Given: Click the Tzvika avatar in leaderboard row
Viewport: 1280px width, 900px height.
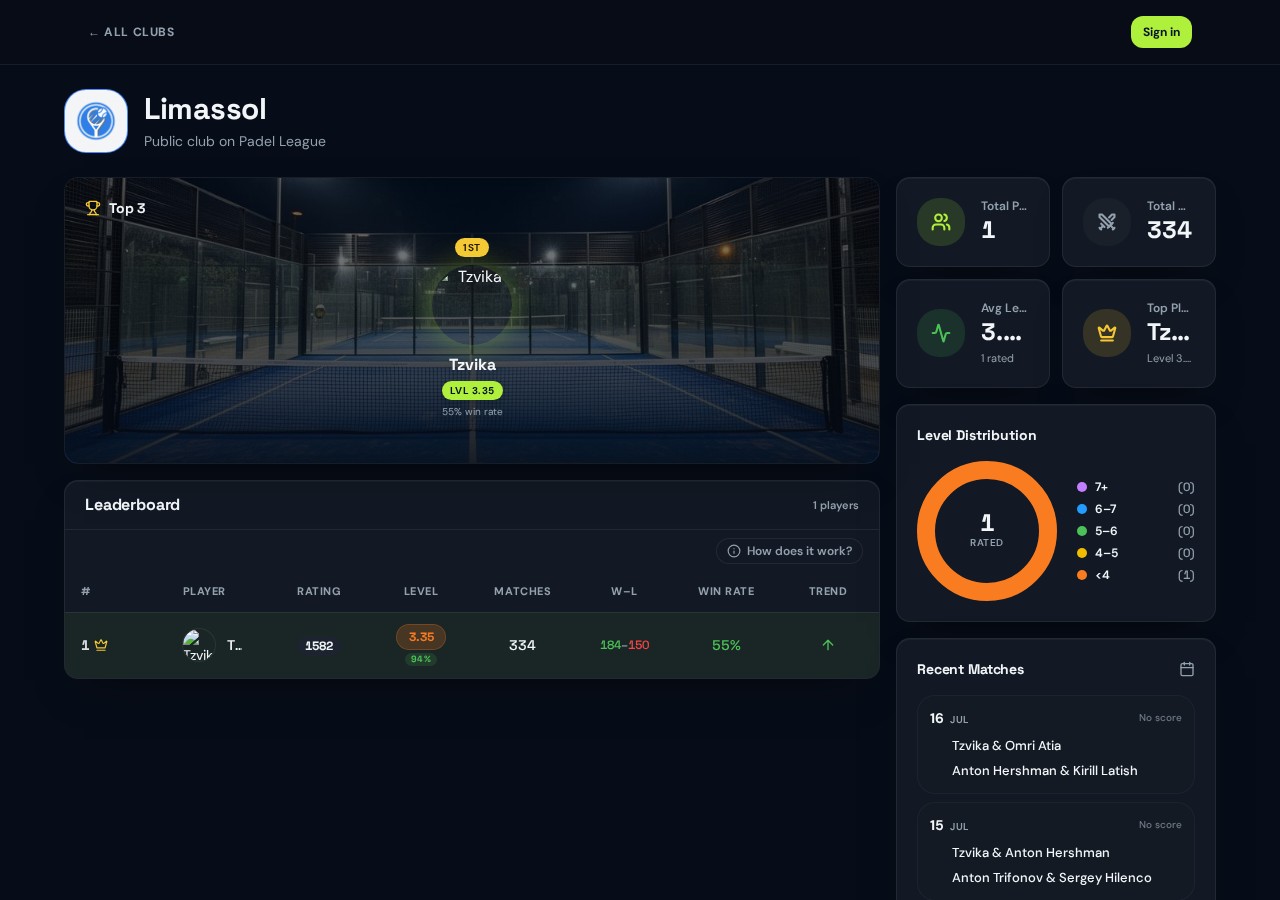Looking at the screenshot, I should [x=199, y=645].
